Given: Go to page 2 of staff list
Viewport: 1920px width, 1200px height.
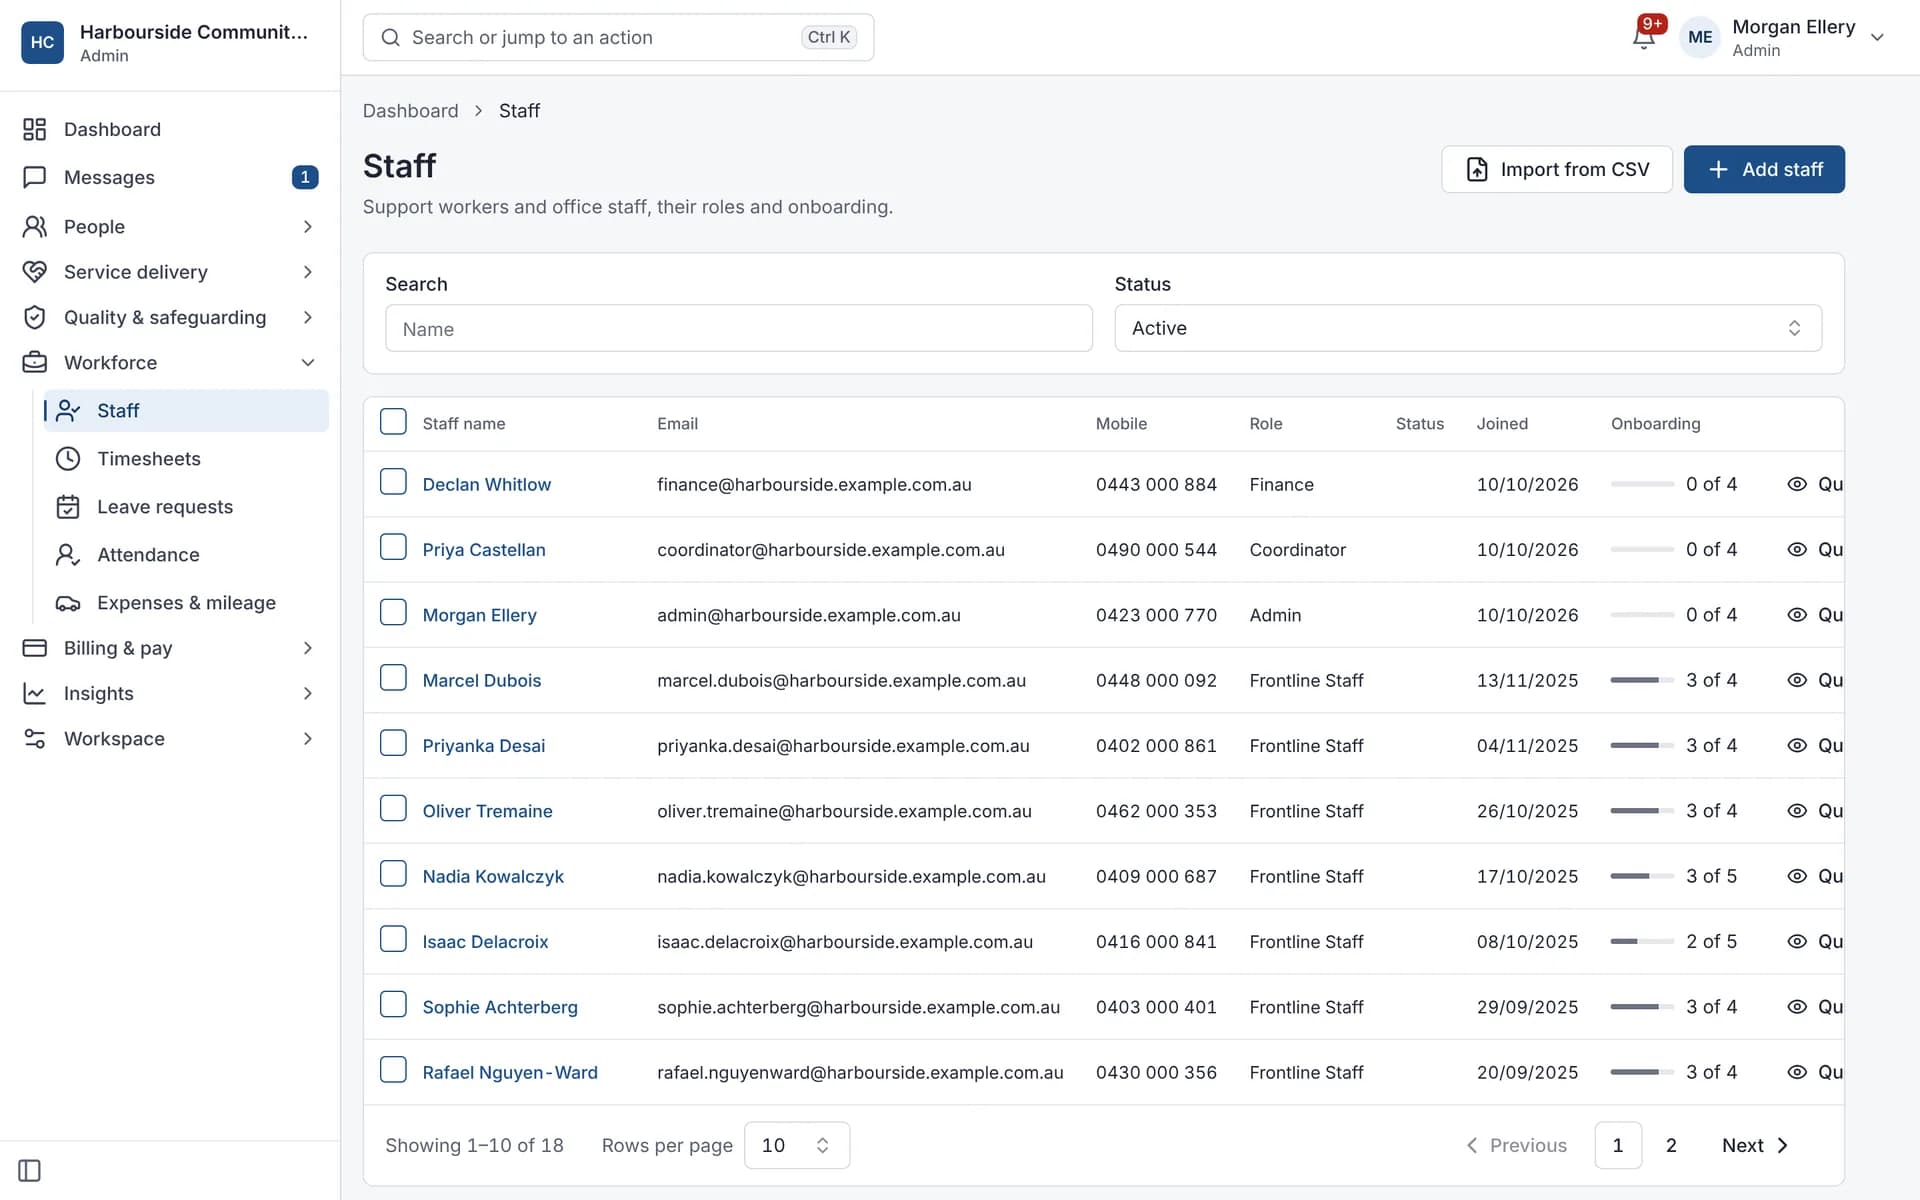Looking at the screenshot, I should click(1671, 1145).
